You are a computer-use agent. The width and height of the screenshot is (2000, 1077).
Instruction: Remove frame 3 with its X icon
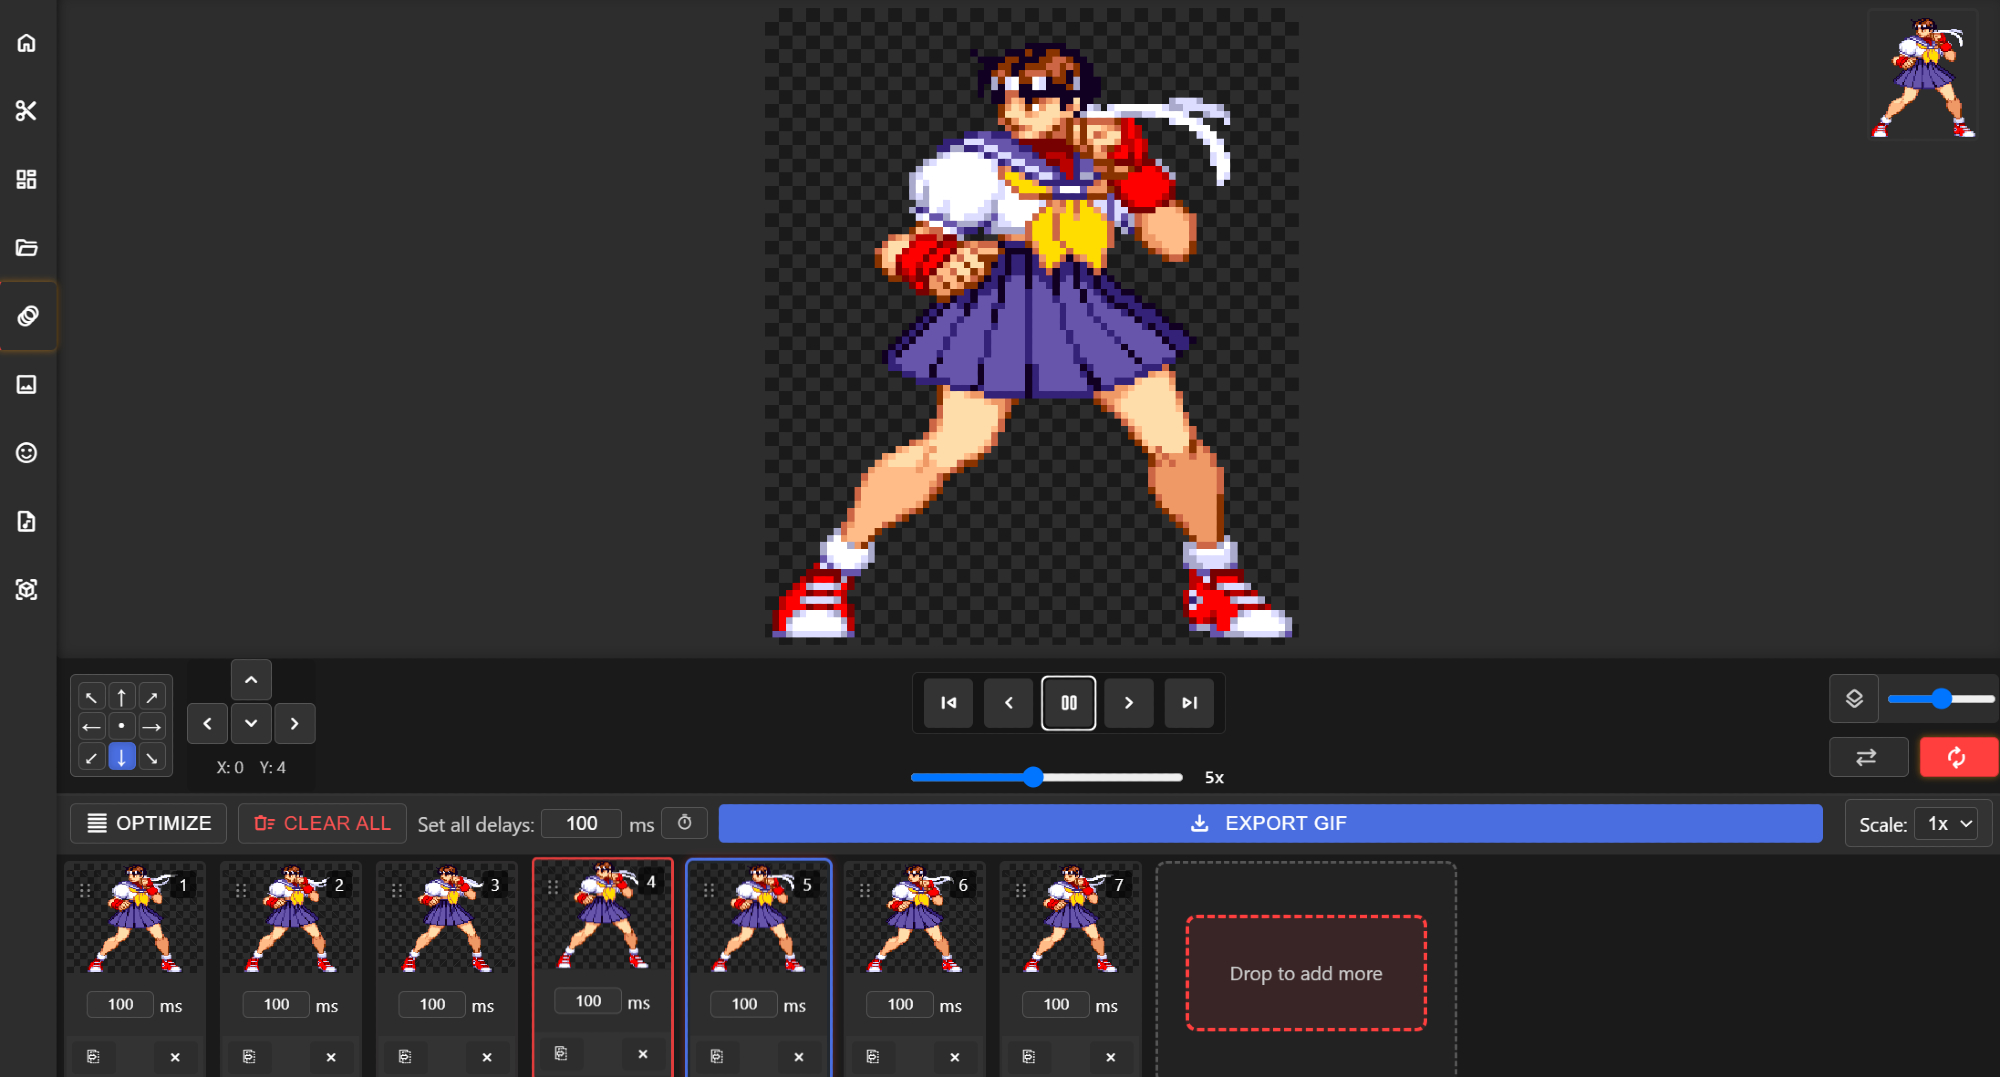click(x=487, y=1056)
